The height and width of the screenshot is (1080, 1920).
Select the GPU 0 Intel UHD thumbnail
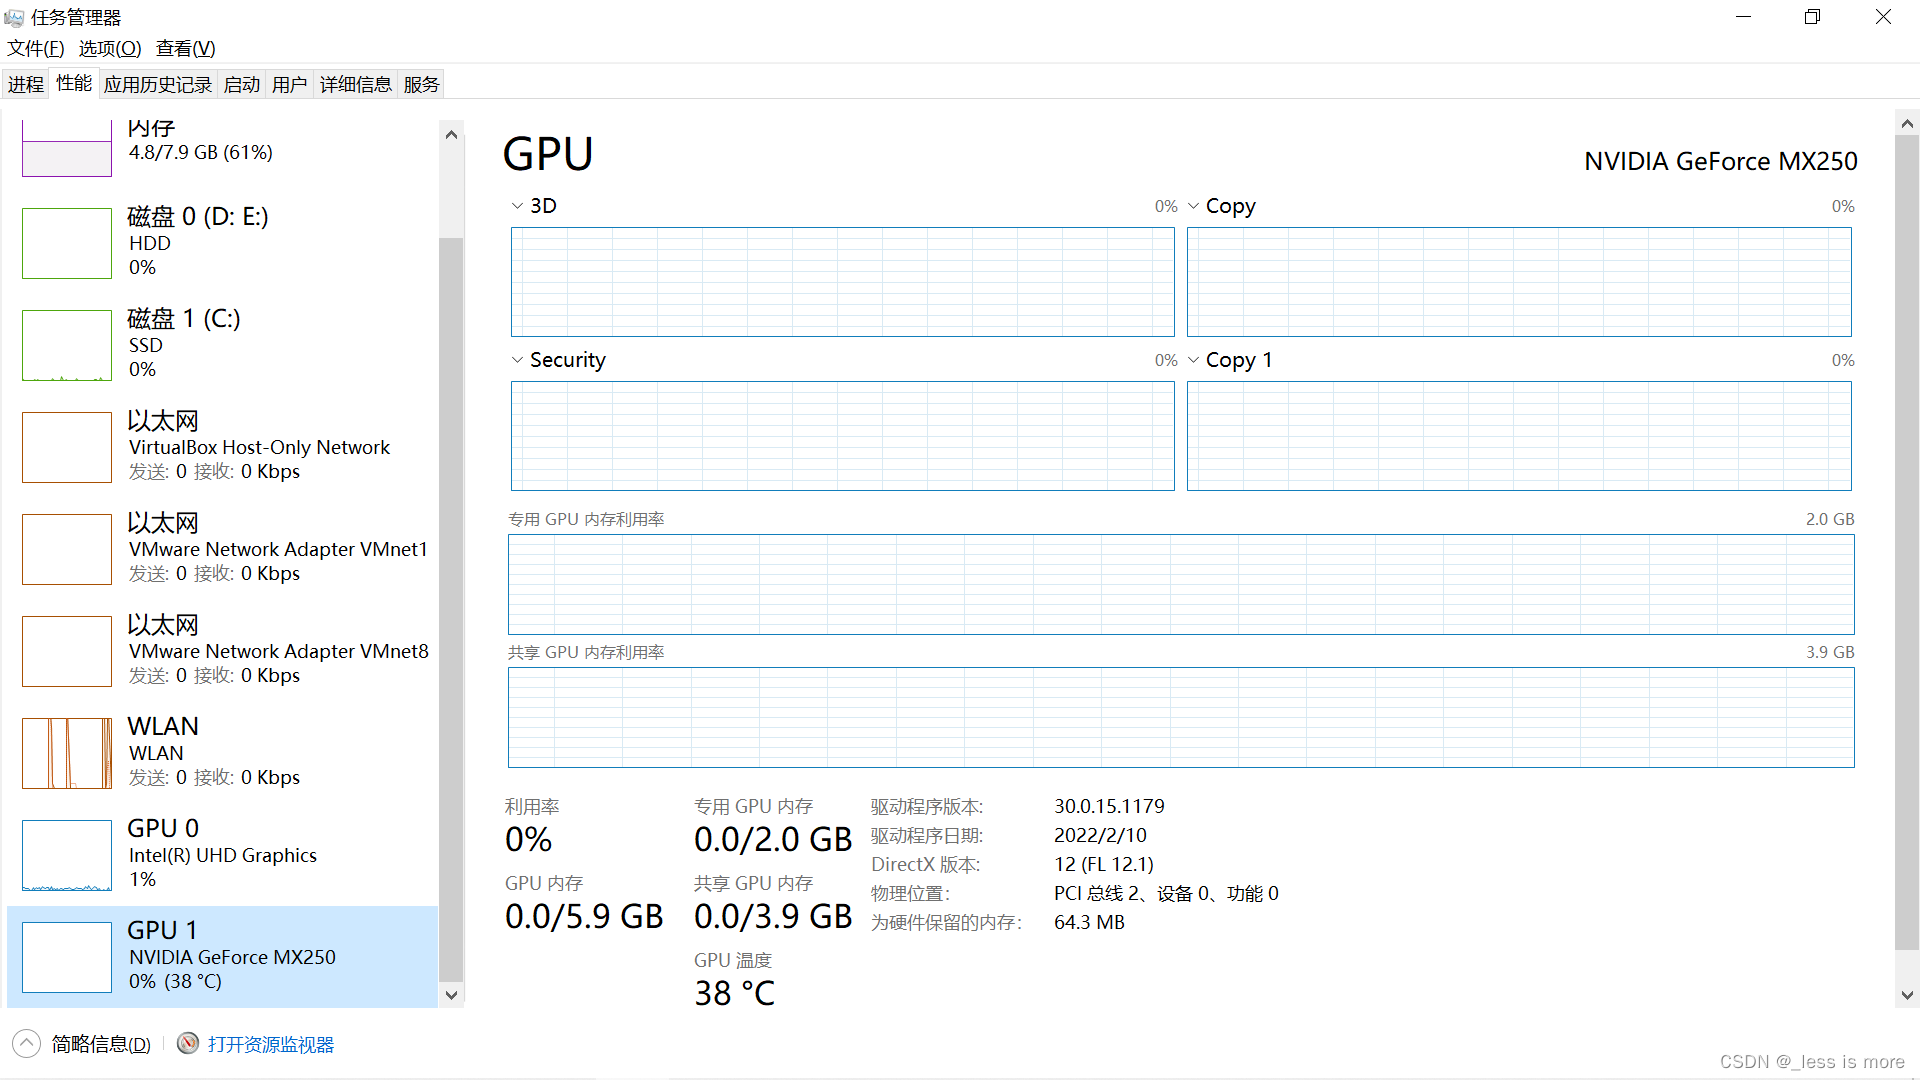click(x=67, y=855)
